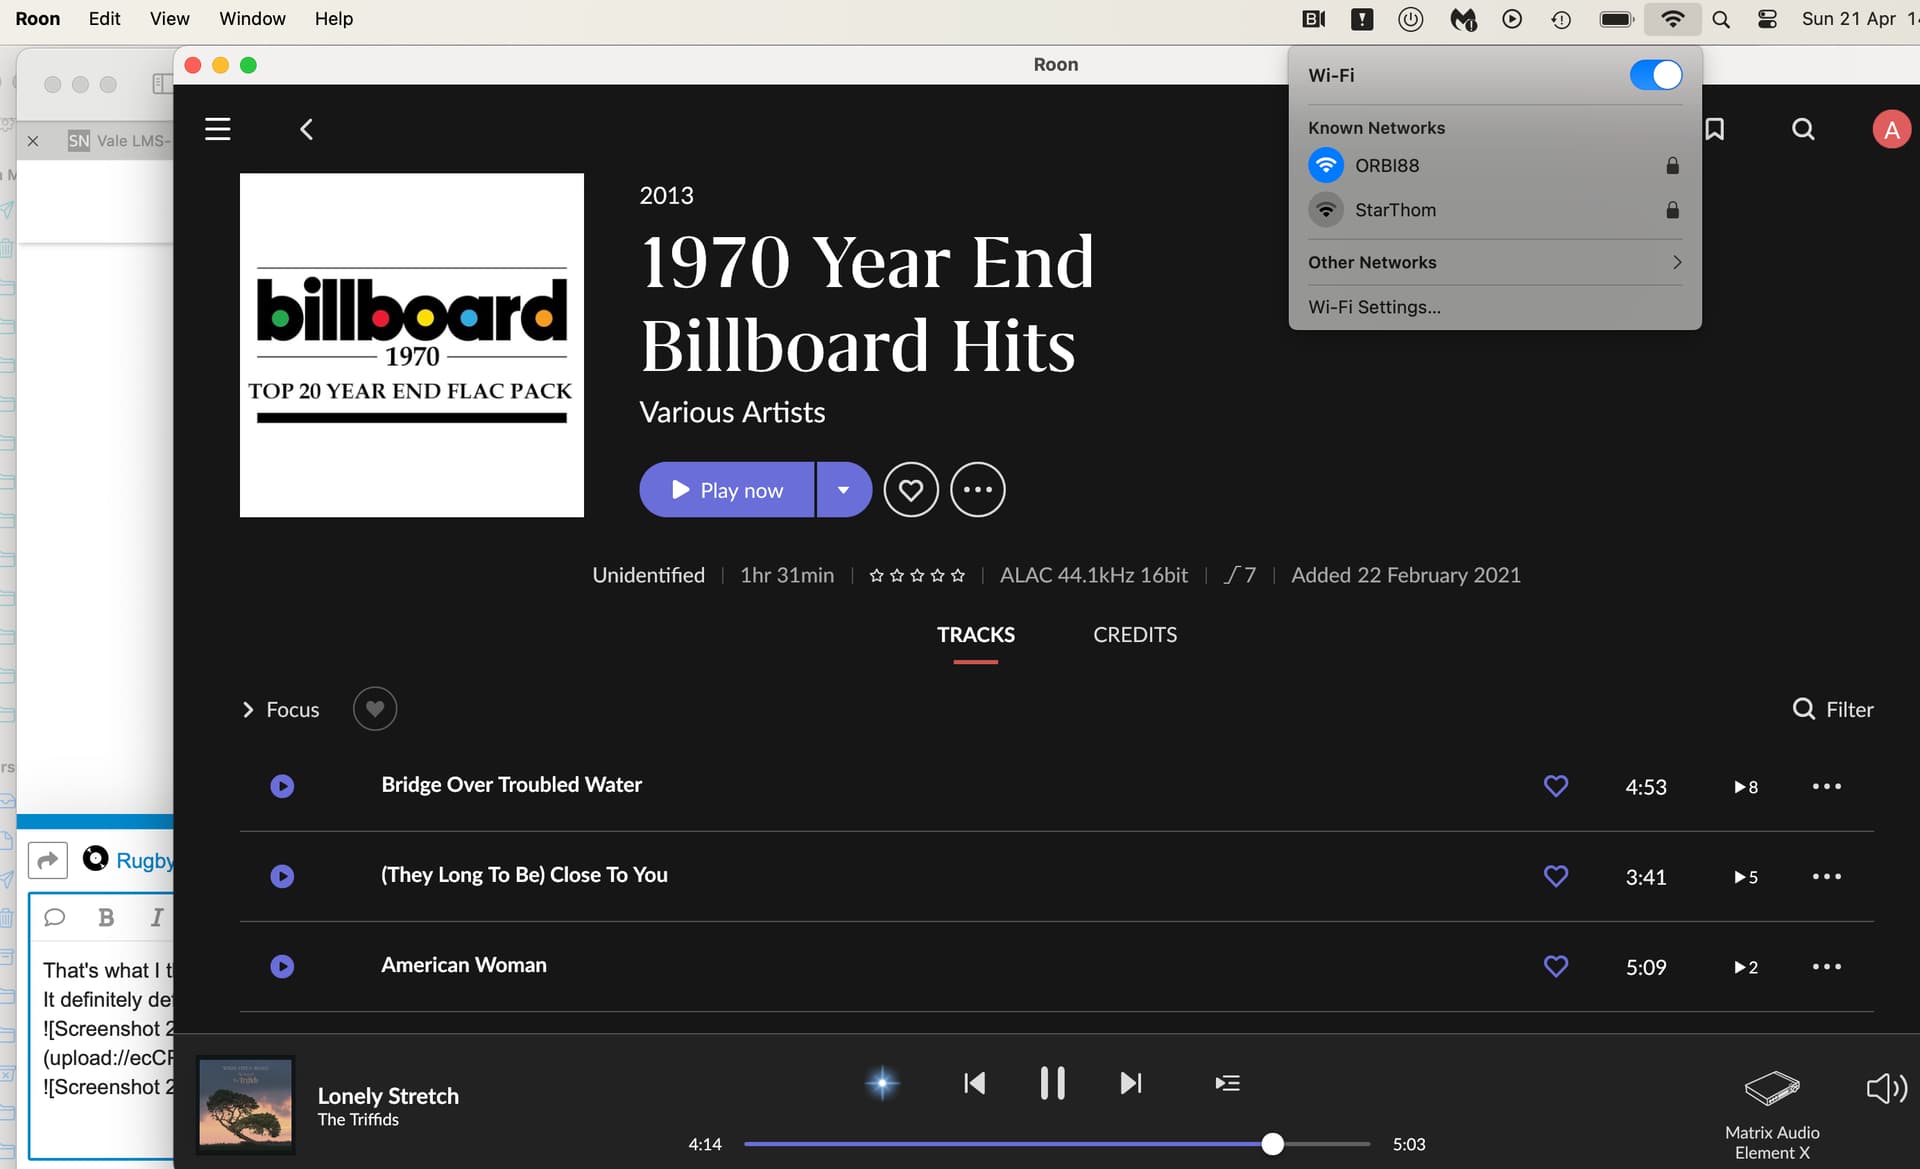Show the 8 versions of Bridge Over Troubled Water
This screenshot has height=1169, width=1920.
[x=1746, y=787]
